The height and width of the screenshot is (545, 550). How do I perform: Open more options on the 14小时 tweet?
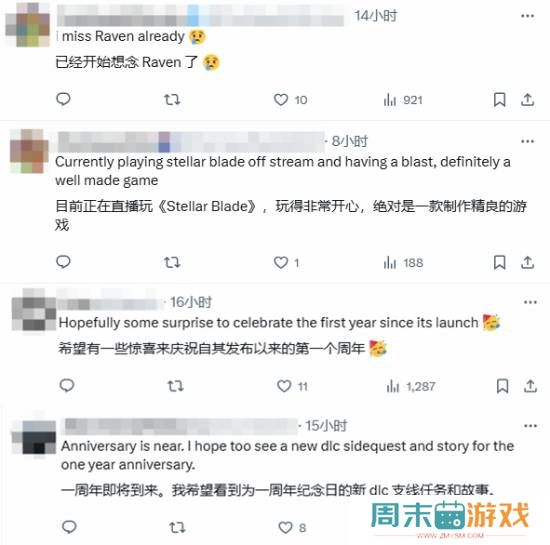pos(528,16)
